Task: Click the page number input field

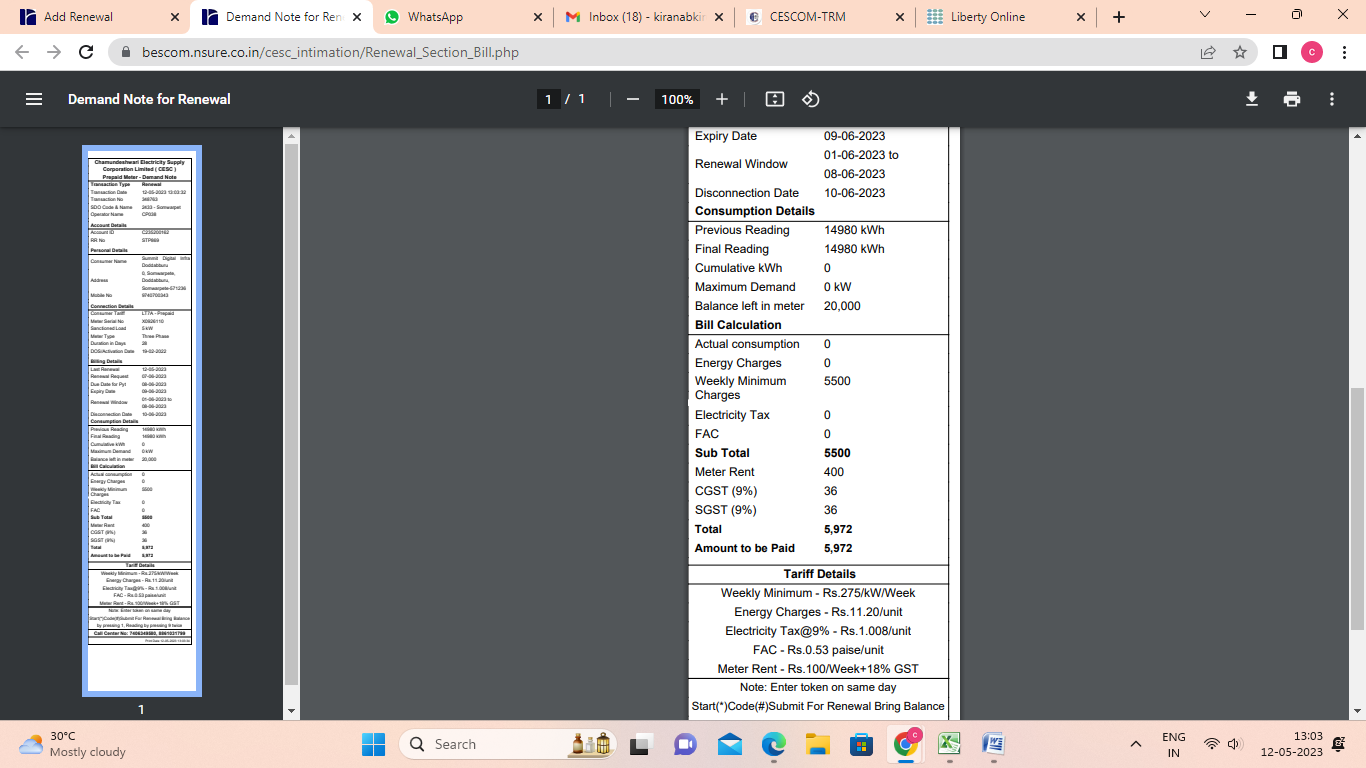Action: point(548,99)
